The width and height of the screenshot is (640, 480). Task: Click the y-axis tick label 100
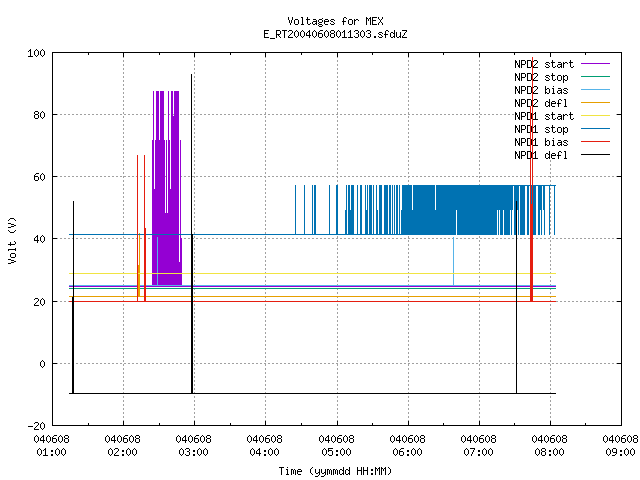(x=36, y=53)
